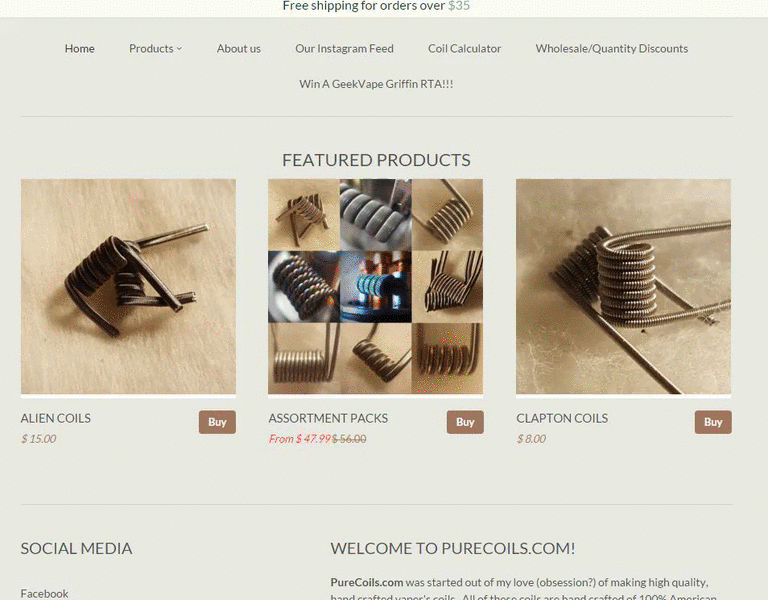Image resolution: width=768 pixels, height=600 pixels.
Task: Select the CLAPTON COILS product title
Action: point(562,418)
